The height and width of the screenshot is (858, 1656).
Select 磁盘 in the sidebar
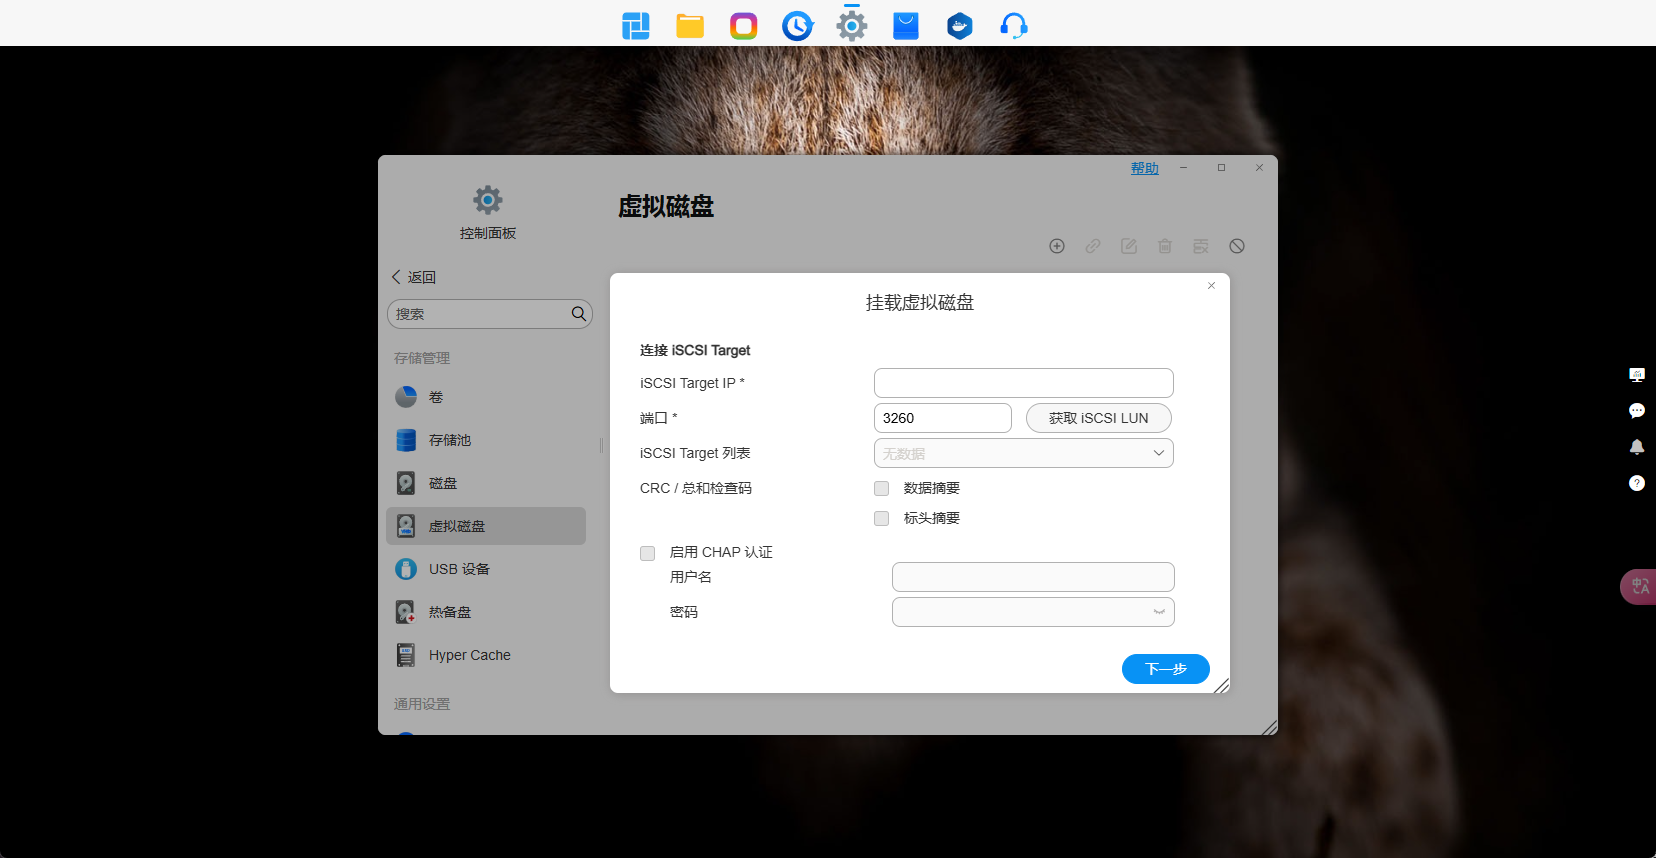(x=486, y=483)
